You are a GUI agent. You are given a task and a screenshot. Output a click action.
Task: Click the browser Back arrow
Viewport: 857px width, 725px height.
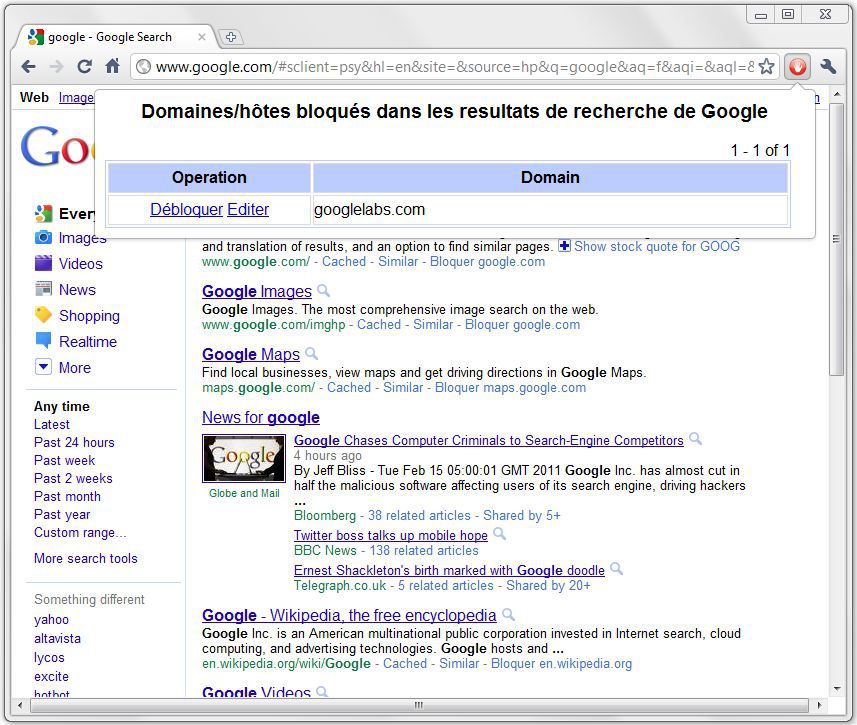point(28,67)
